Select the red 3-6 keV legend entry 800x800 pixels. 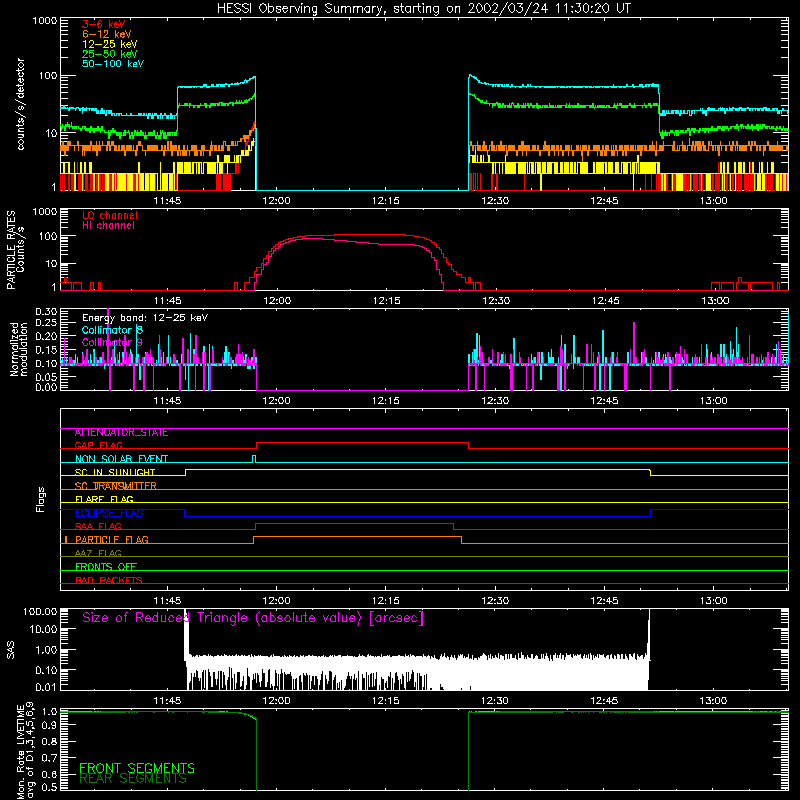[103, 24]
